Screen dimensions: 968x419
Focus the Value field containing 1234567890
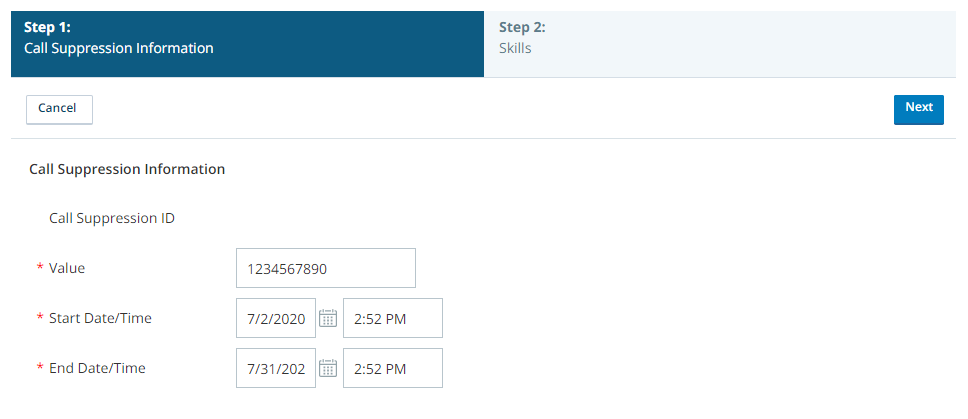point(326,268)
